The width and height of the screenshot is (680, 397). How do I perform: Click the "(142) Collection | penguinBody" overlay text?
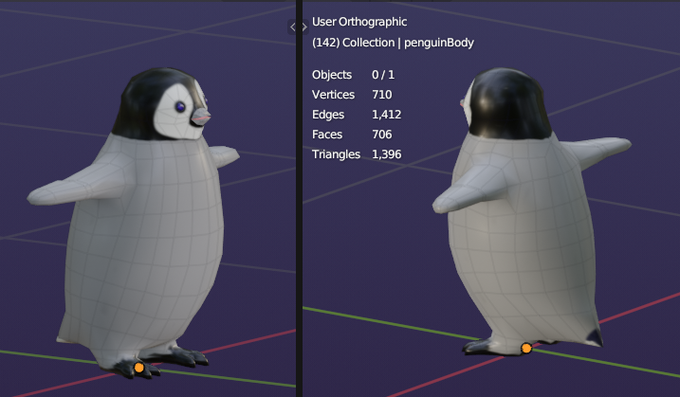click(x=392, y=43)
